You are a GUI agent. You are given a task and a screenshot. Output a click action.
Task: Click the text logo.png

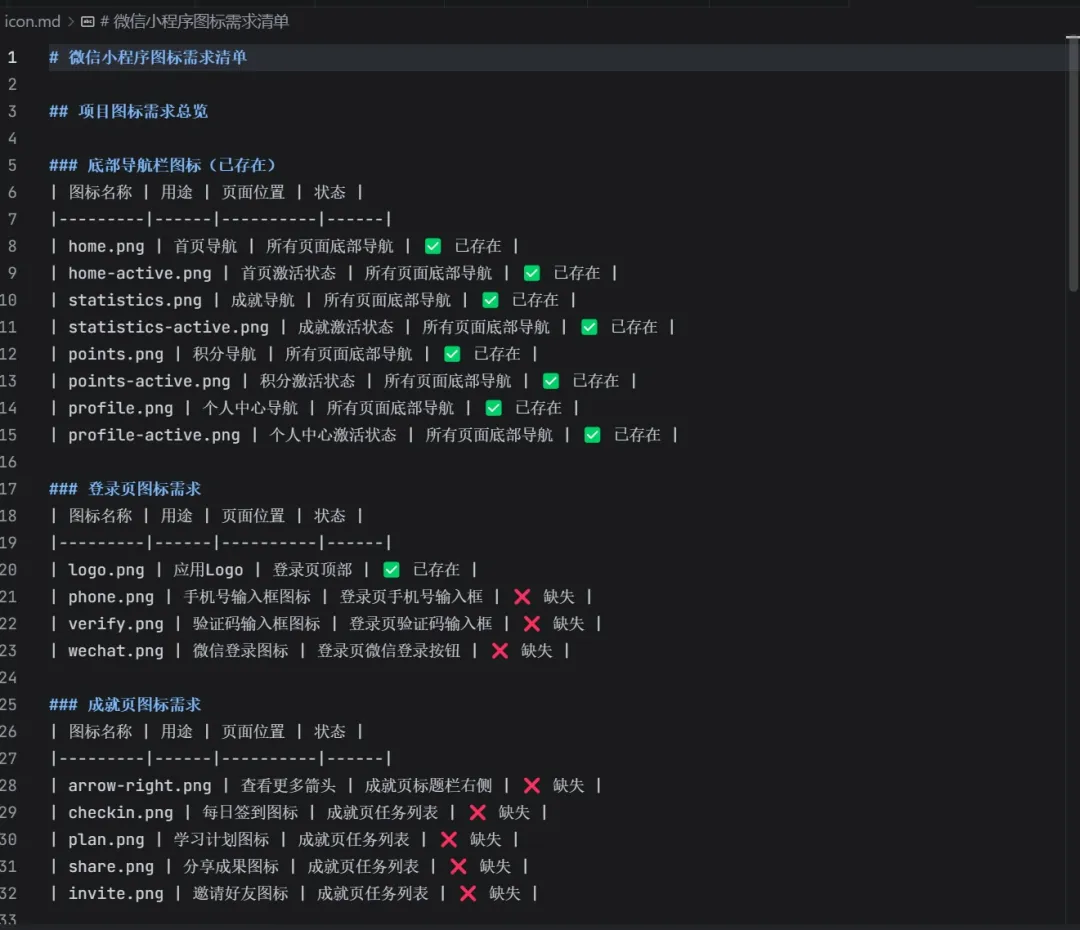click(106, 570)
